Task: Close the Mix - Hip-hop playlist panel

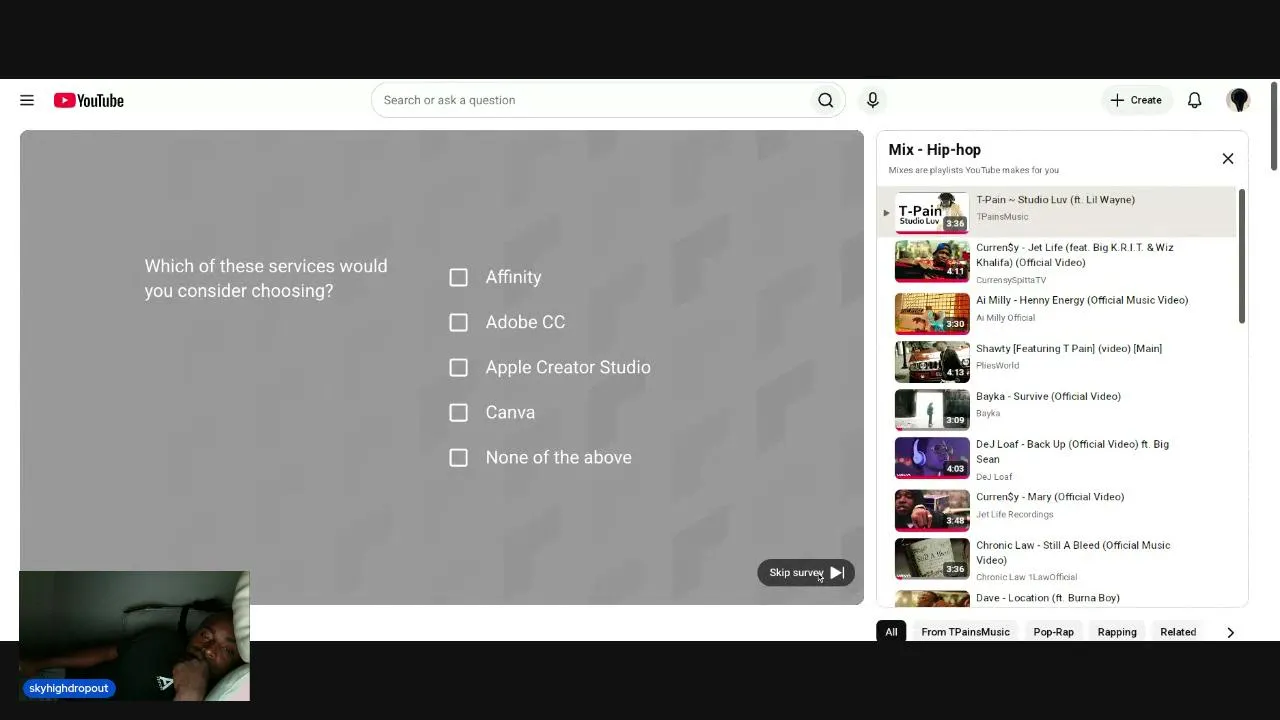Action: pos(1228,158)
